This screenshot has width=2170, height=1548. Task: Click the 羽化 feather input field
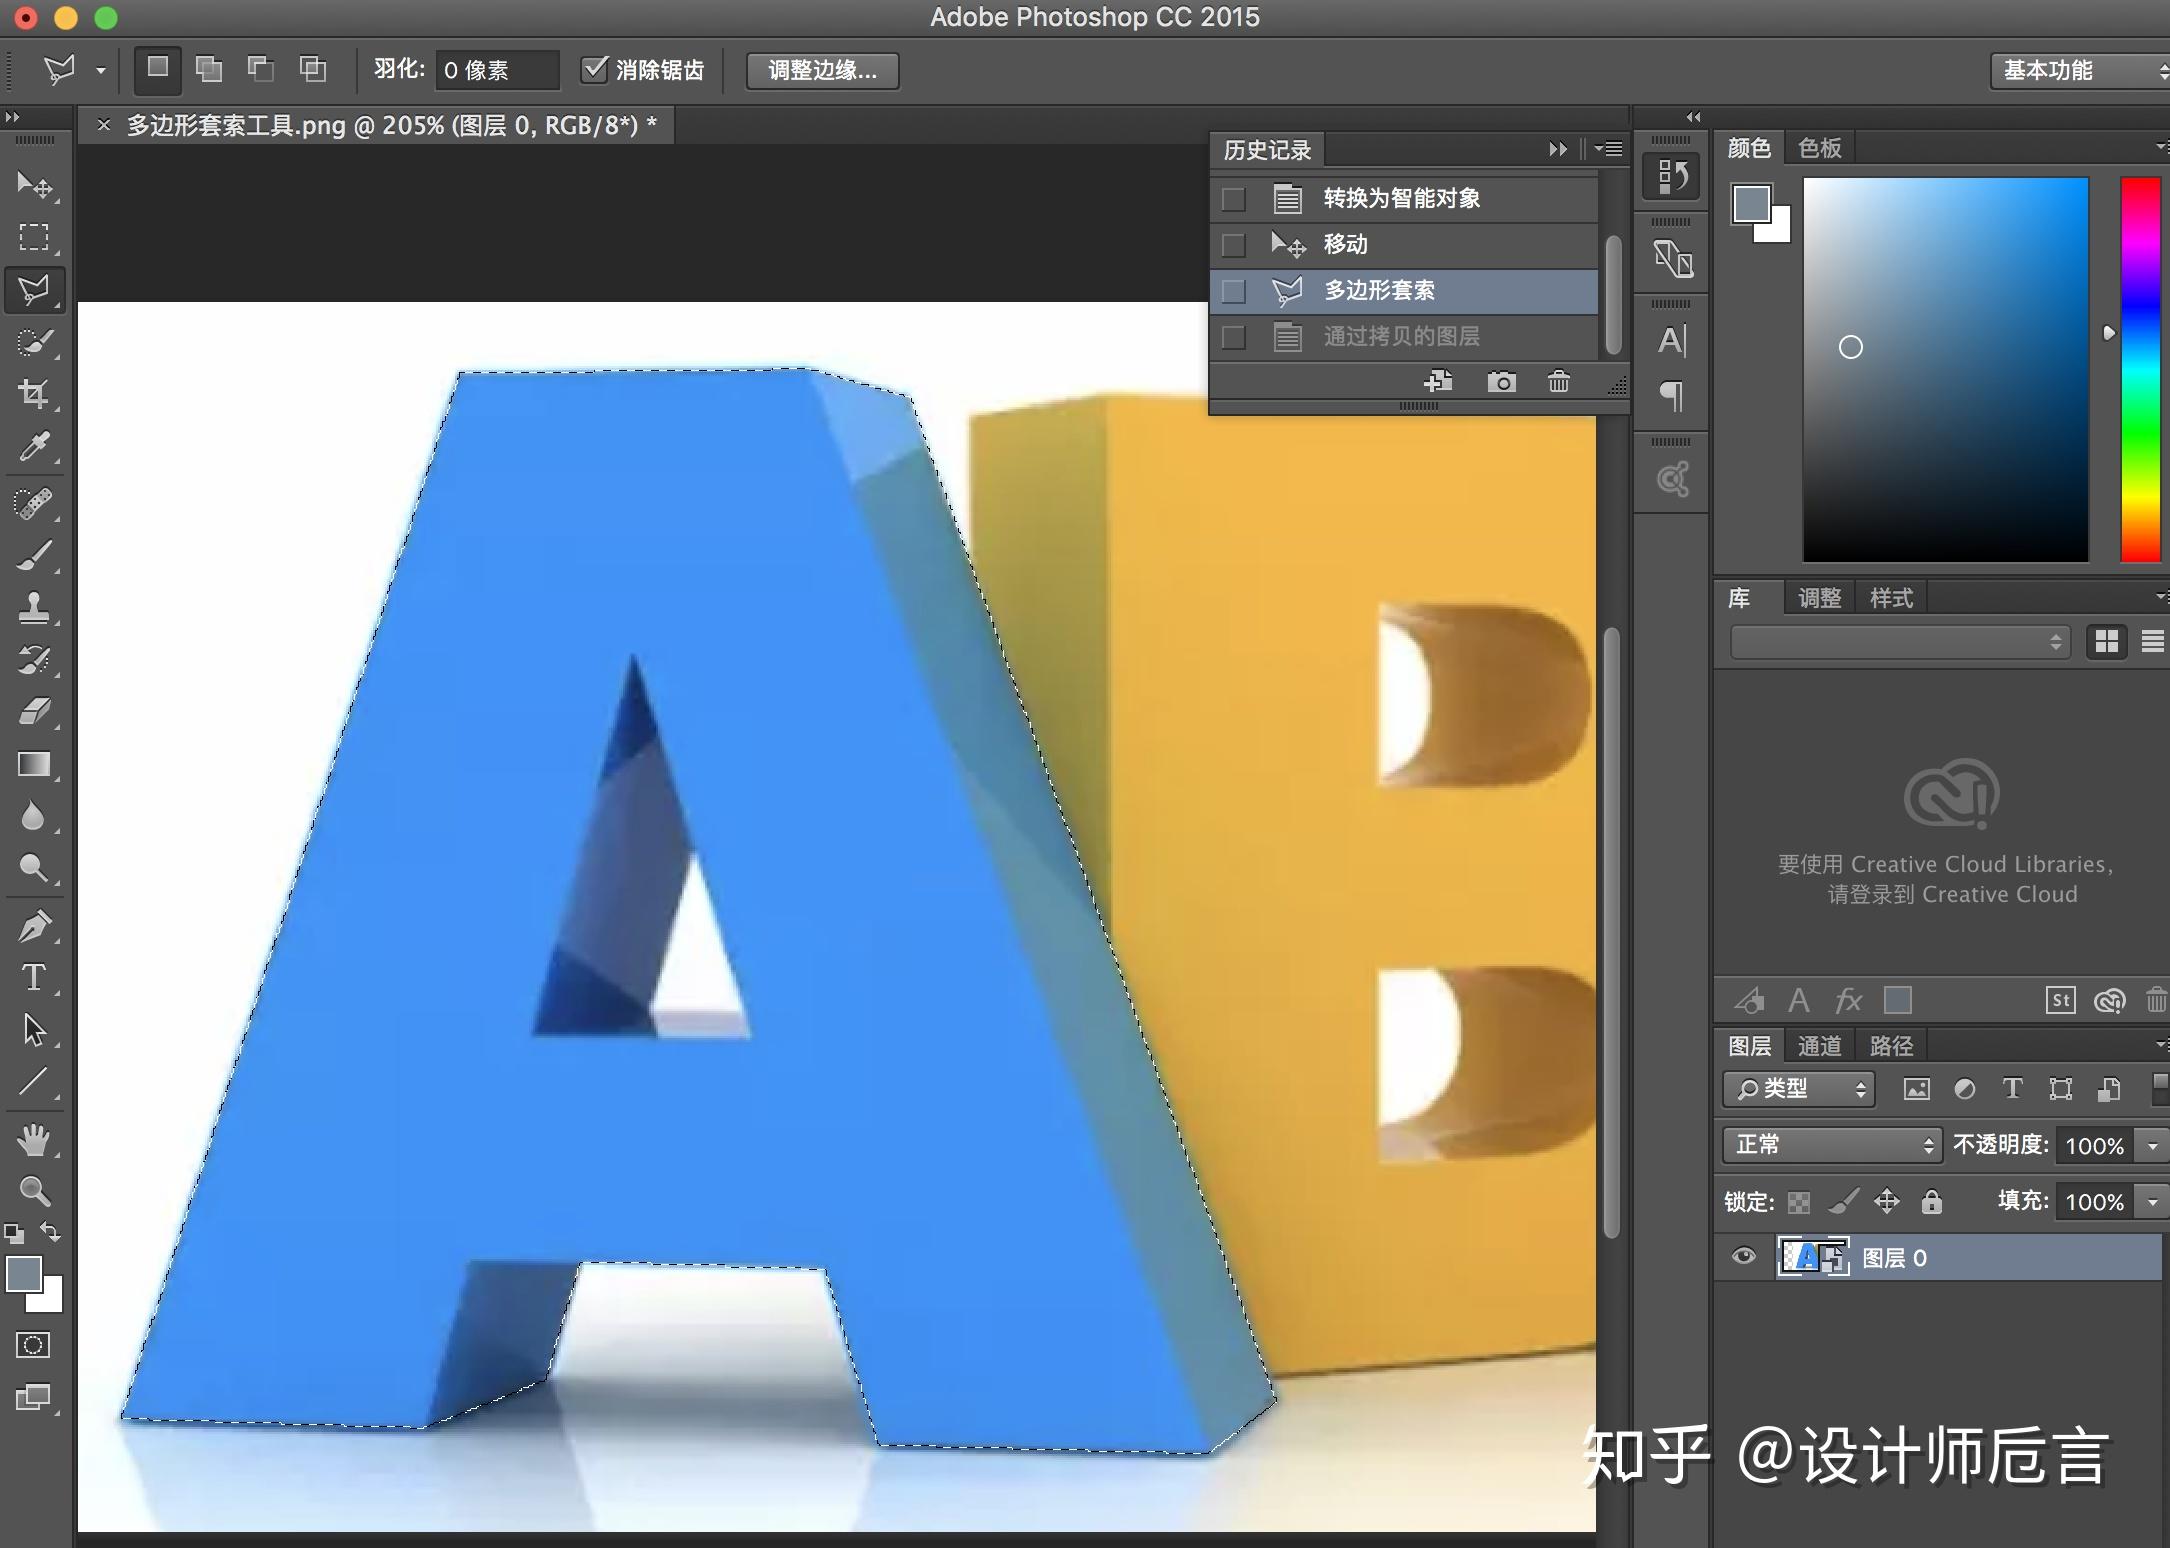[497, 70]
